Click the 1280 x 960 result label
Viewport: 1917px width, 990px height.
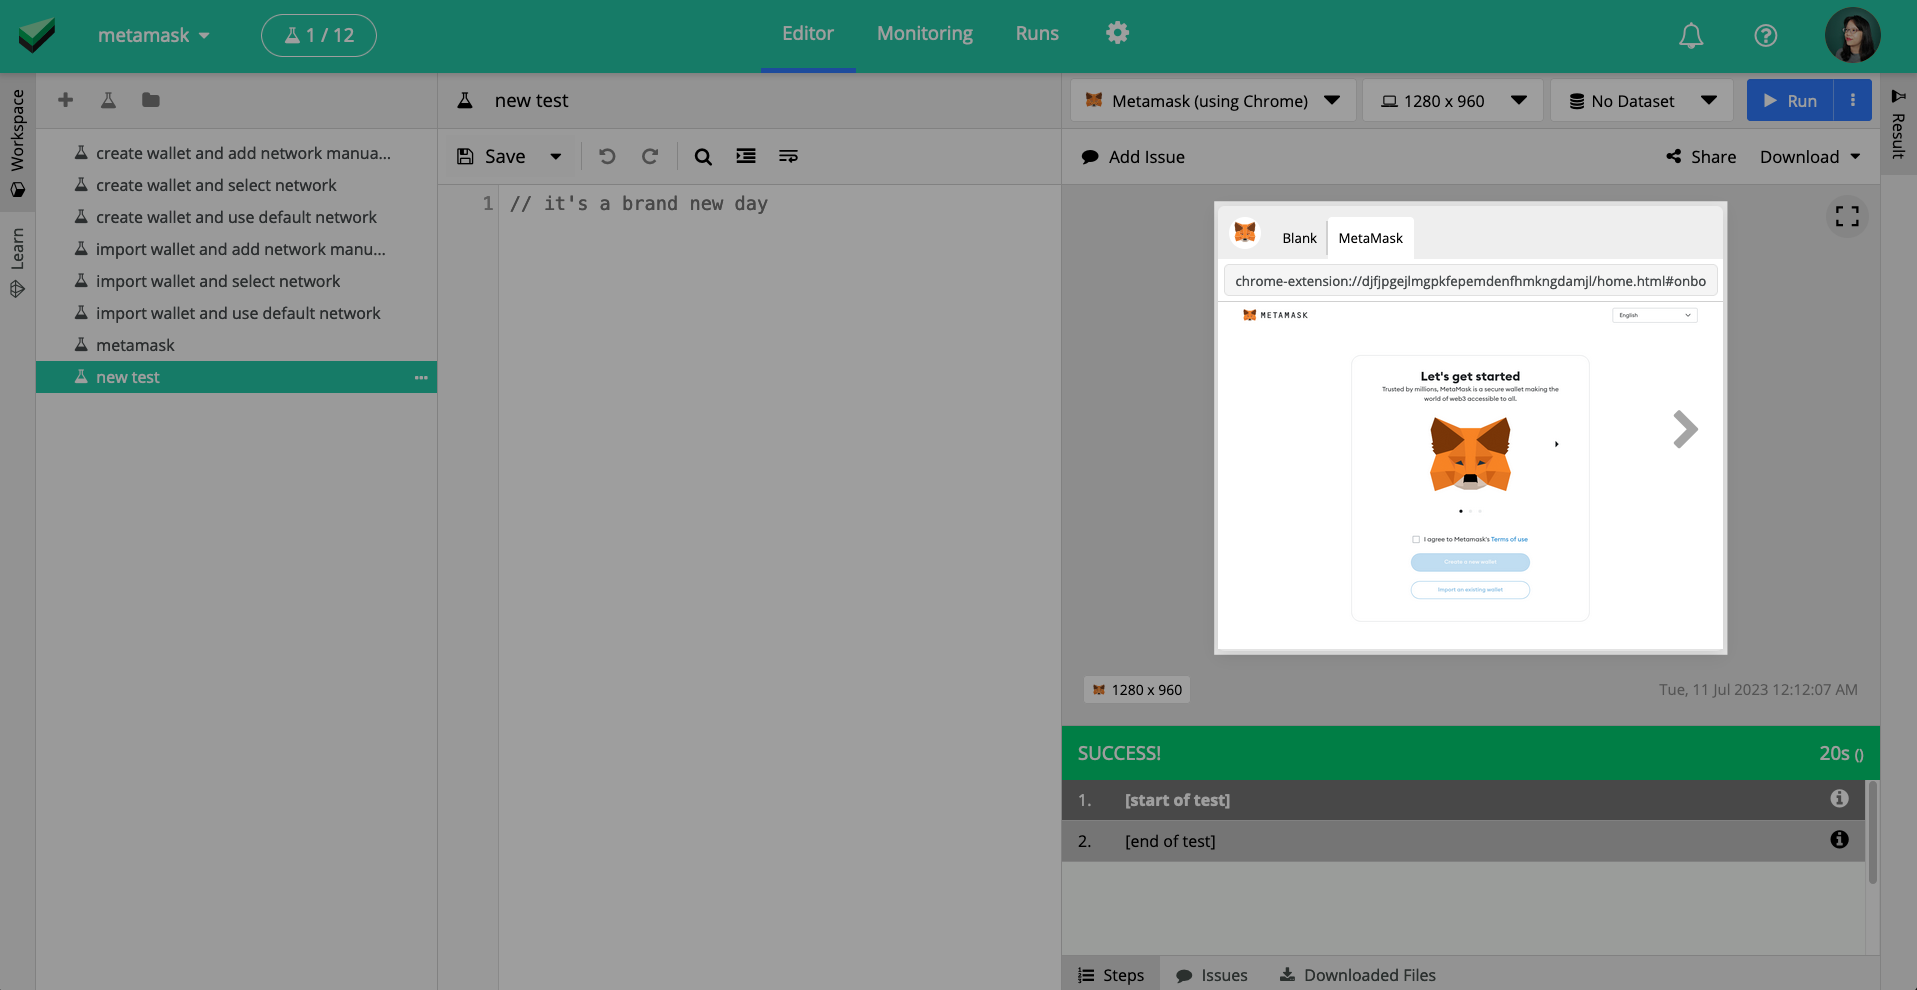click(1137, 690)
